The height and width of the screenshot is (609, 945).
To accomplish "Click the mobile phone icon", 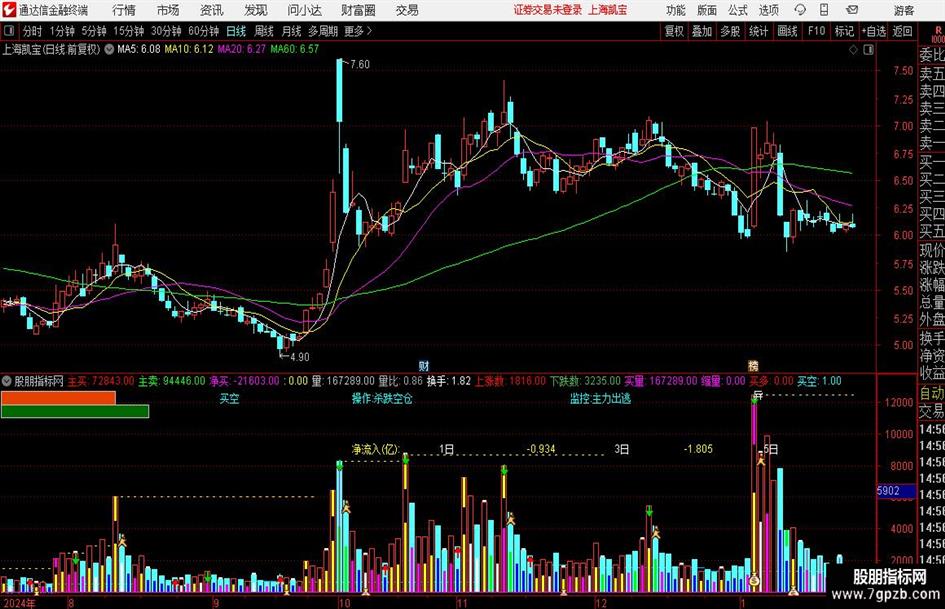I will click(x=824, y=10).
